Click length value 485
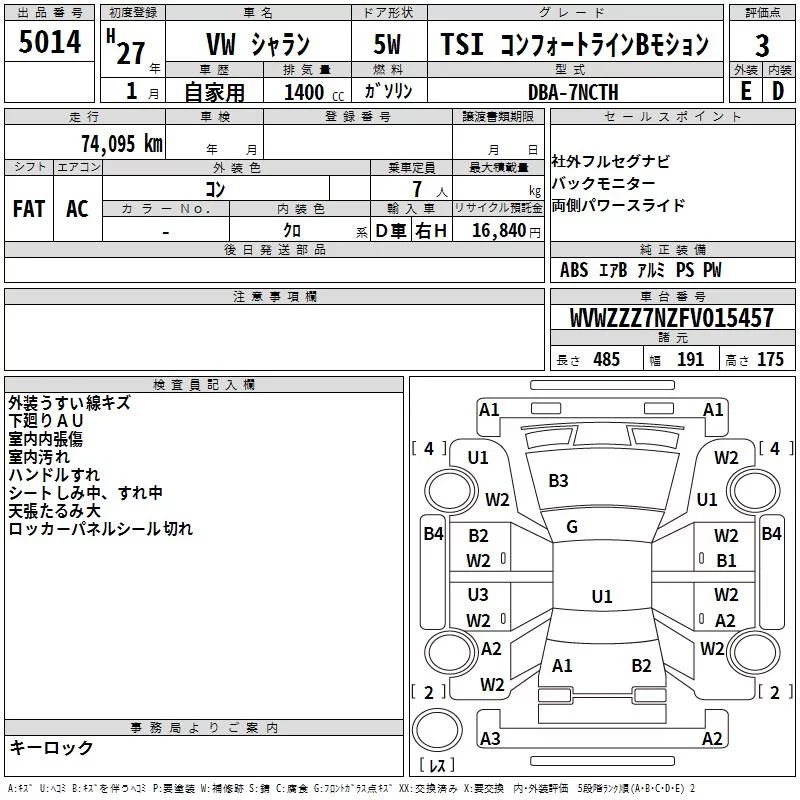This screenshot has width=800, height=800. point(606,359)
